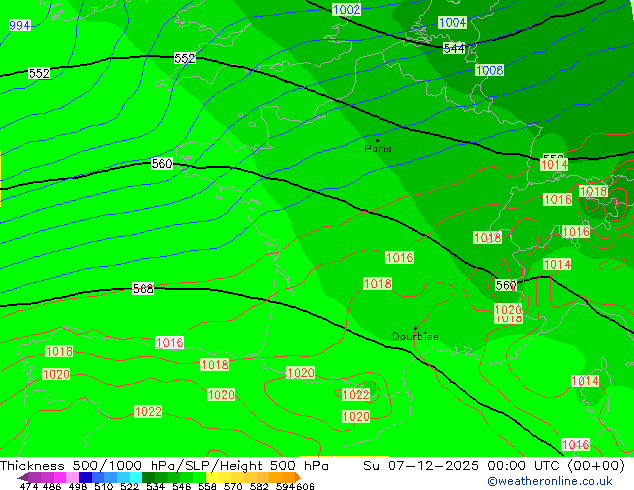Screen dimensions: 634x490
Task: Pick the dark navy blue legend swatch
Action: click(x=85, y=477)
